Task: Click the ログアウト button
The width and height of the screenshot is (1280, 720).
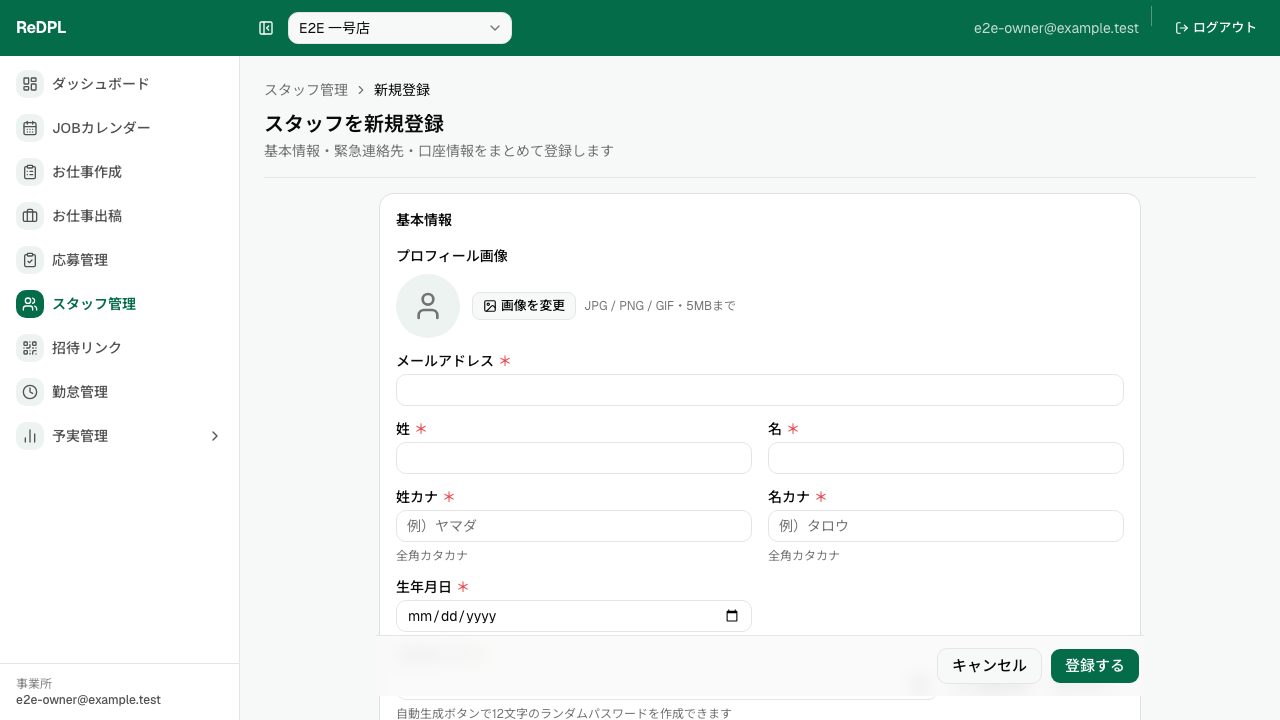Action: 1216,28
